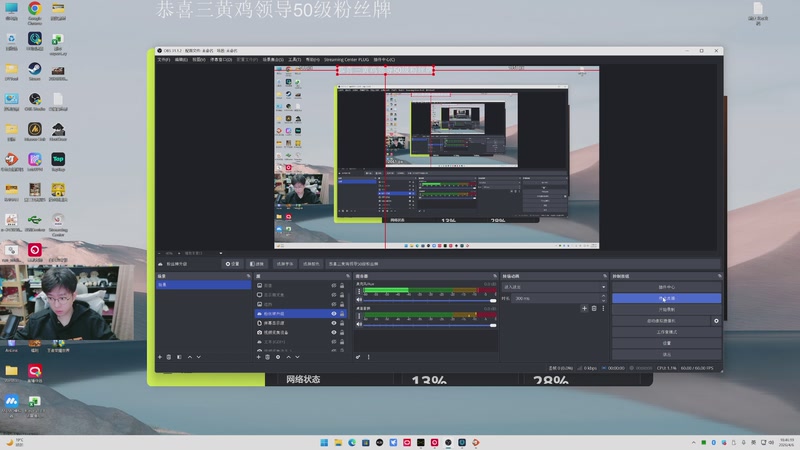
Task: Move selected source up in Sources footer
Action: (x=288, y=357)
